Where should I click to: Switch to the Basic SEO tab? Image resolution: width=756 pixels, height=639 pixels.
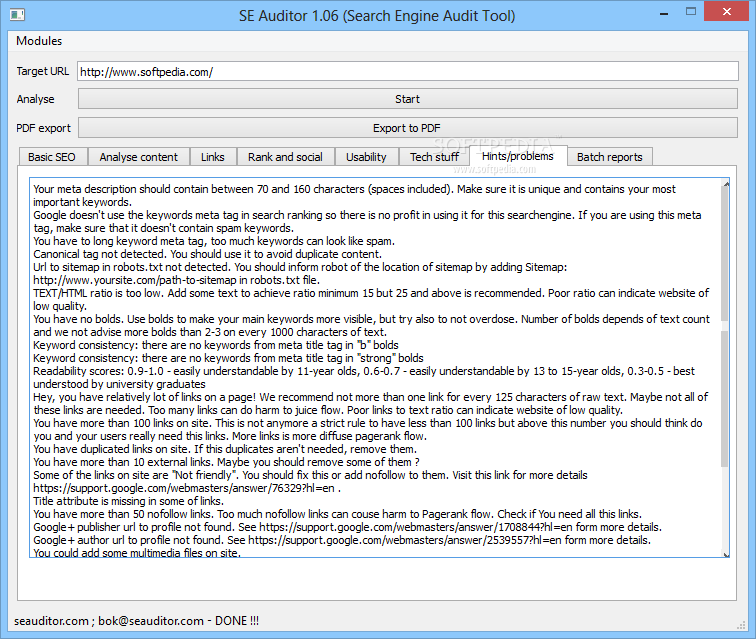pos(52,157)
